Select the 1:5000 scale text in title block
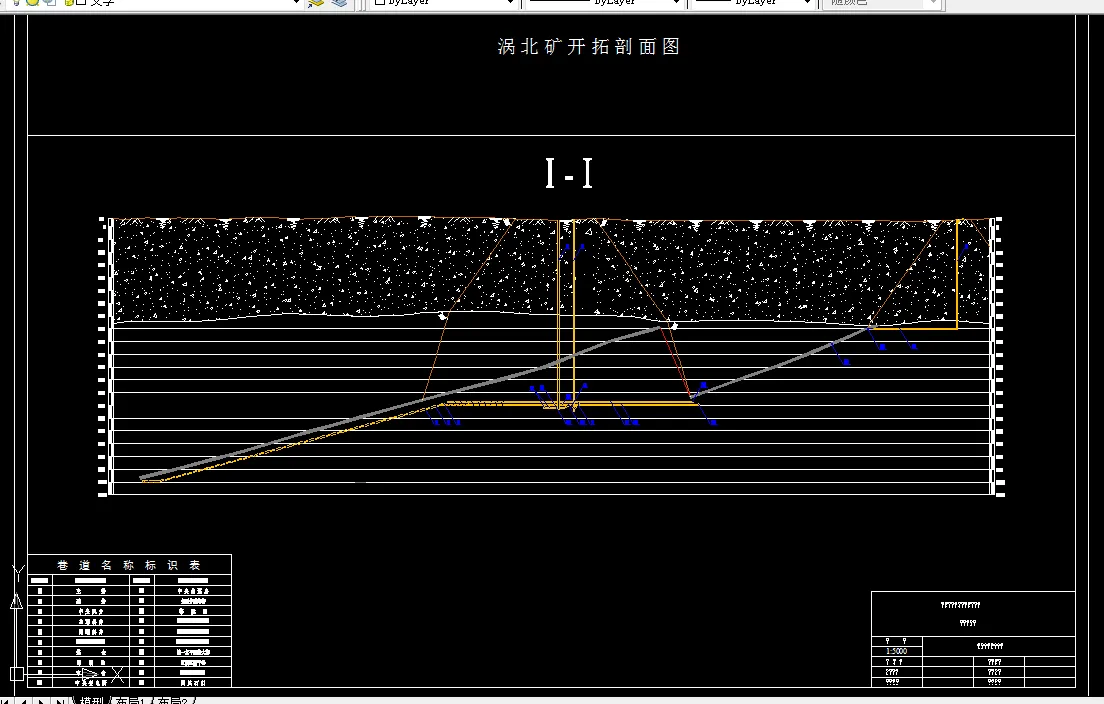The width and height of the screenshot is (1104, 704). pos(896,651)
